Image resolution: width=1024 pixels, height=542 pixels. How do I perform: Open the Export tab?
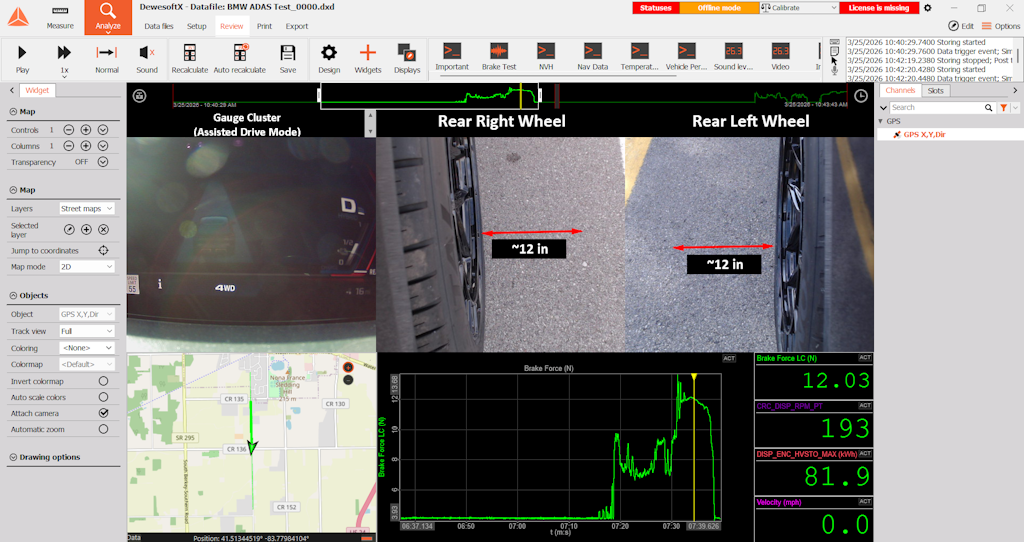click(296, 26)
